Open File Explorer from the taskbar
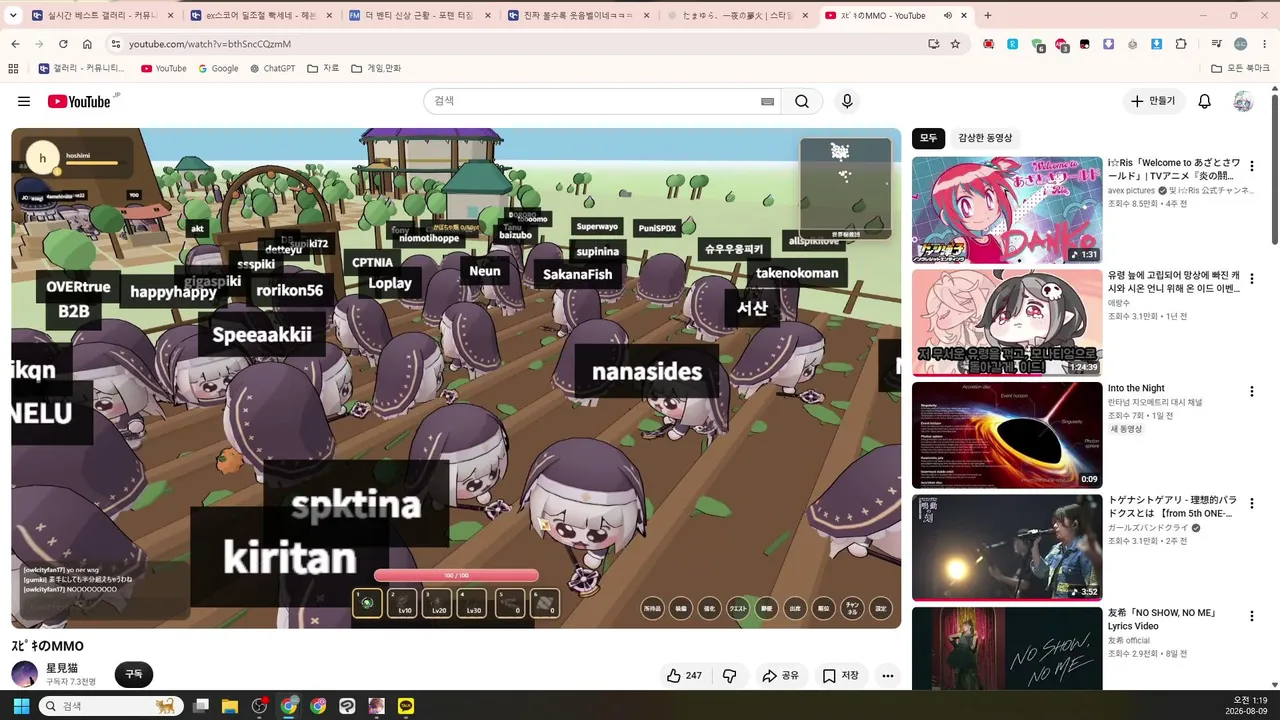The width and height of the screenshot is (1280, 720). pos(230,706)
